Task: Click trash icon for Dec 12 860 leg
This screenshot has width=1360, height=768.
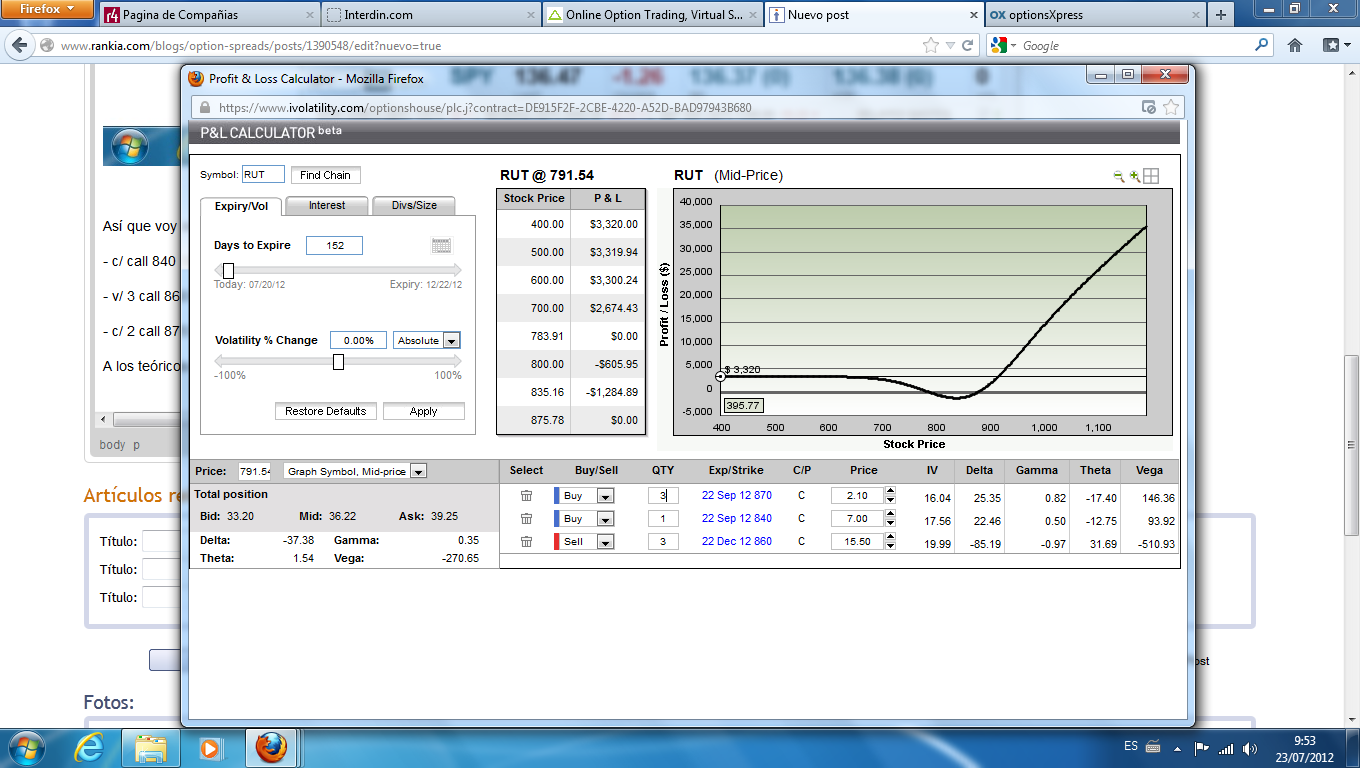Action: tap(526, 542)
